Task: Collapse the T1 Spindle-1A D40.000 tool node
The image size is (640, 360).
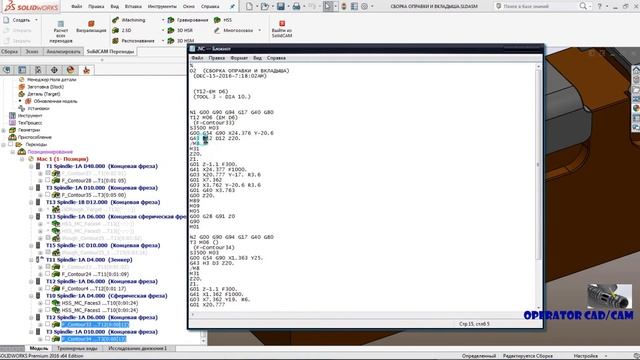Action: [31, 166]
